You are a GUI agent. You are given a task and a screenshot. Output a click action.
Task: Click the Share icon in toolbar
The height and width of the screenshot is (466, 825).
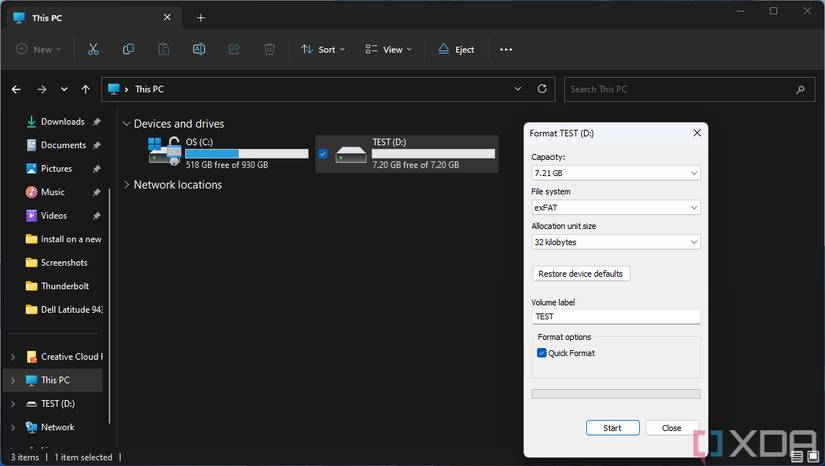click(x=234, y=49)
